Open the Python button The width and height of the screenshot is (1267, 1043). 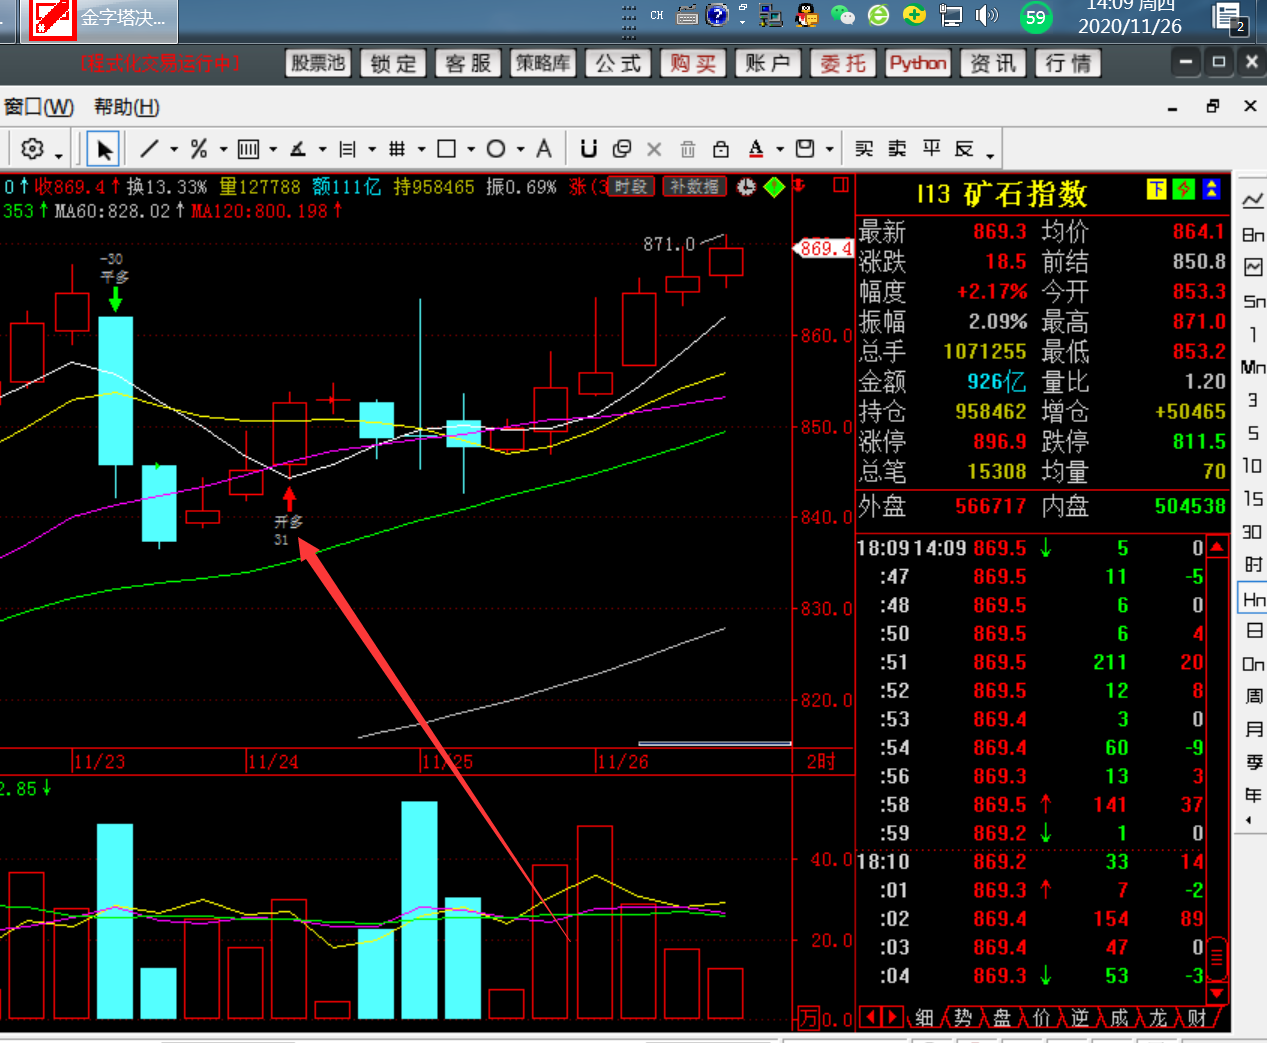(918, 63)
